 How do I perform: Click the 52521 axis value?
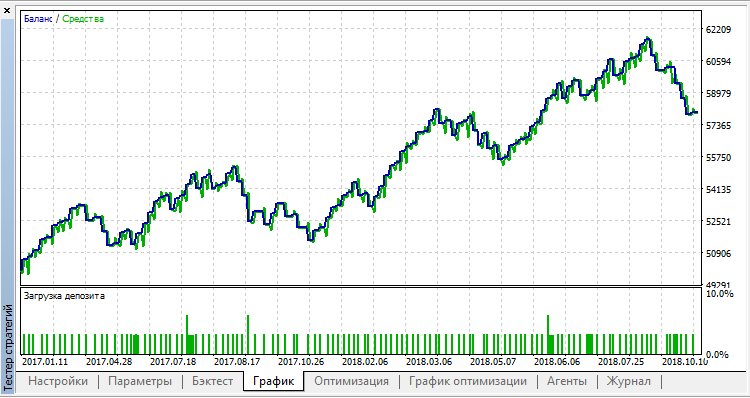click(718, 221)
